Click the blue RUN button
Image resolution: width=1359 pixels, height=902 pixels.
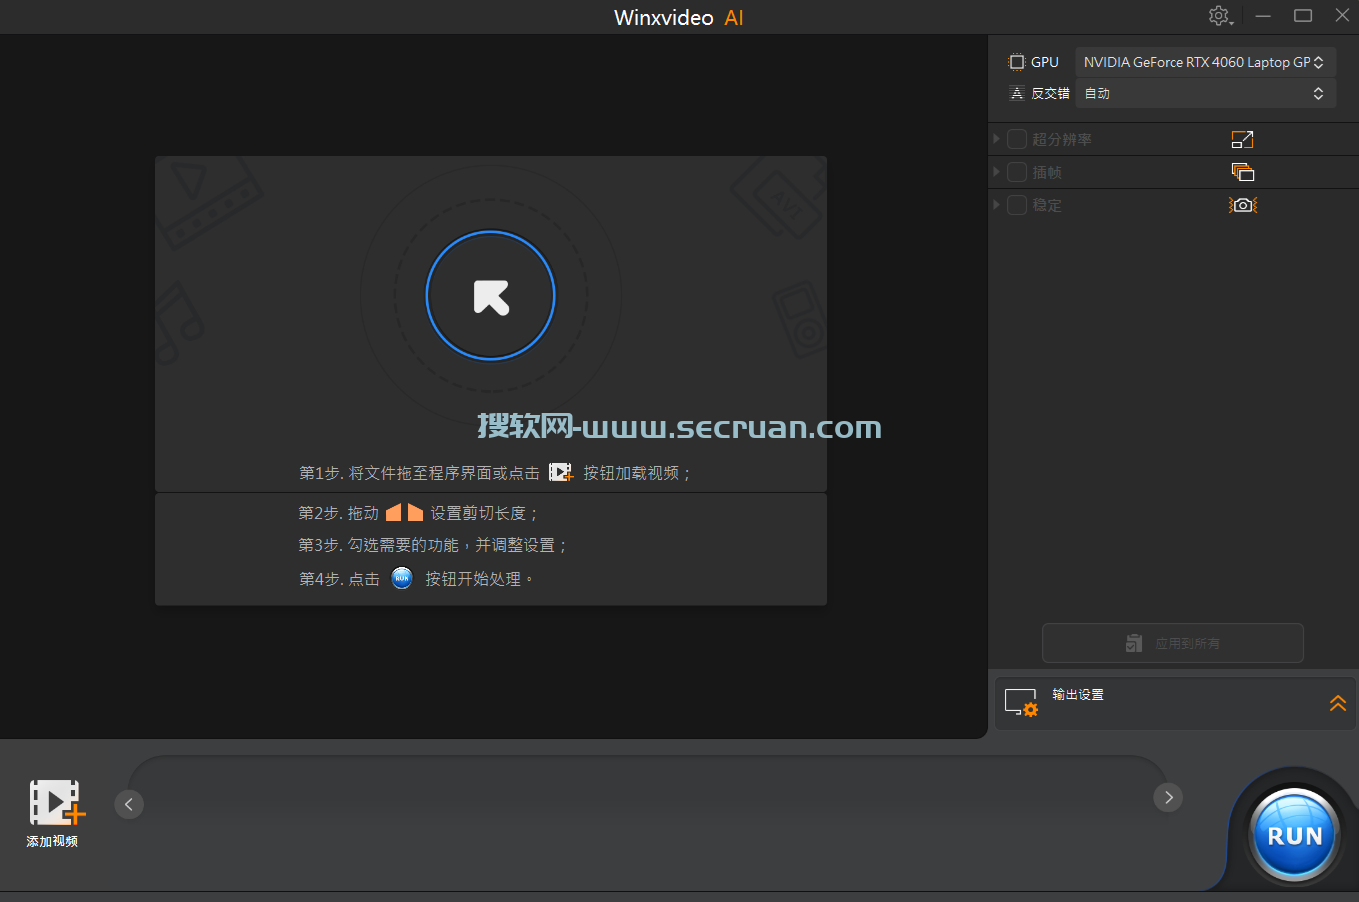(1295, 835)
